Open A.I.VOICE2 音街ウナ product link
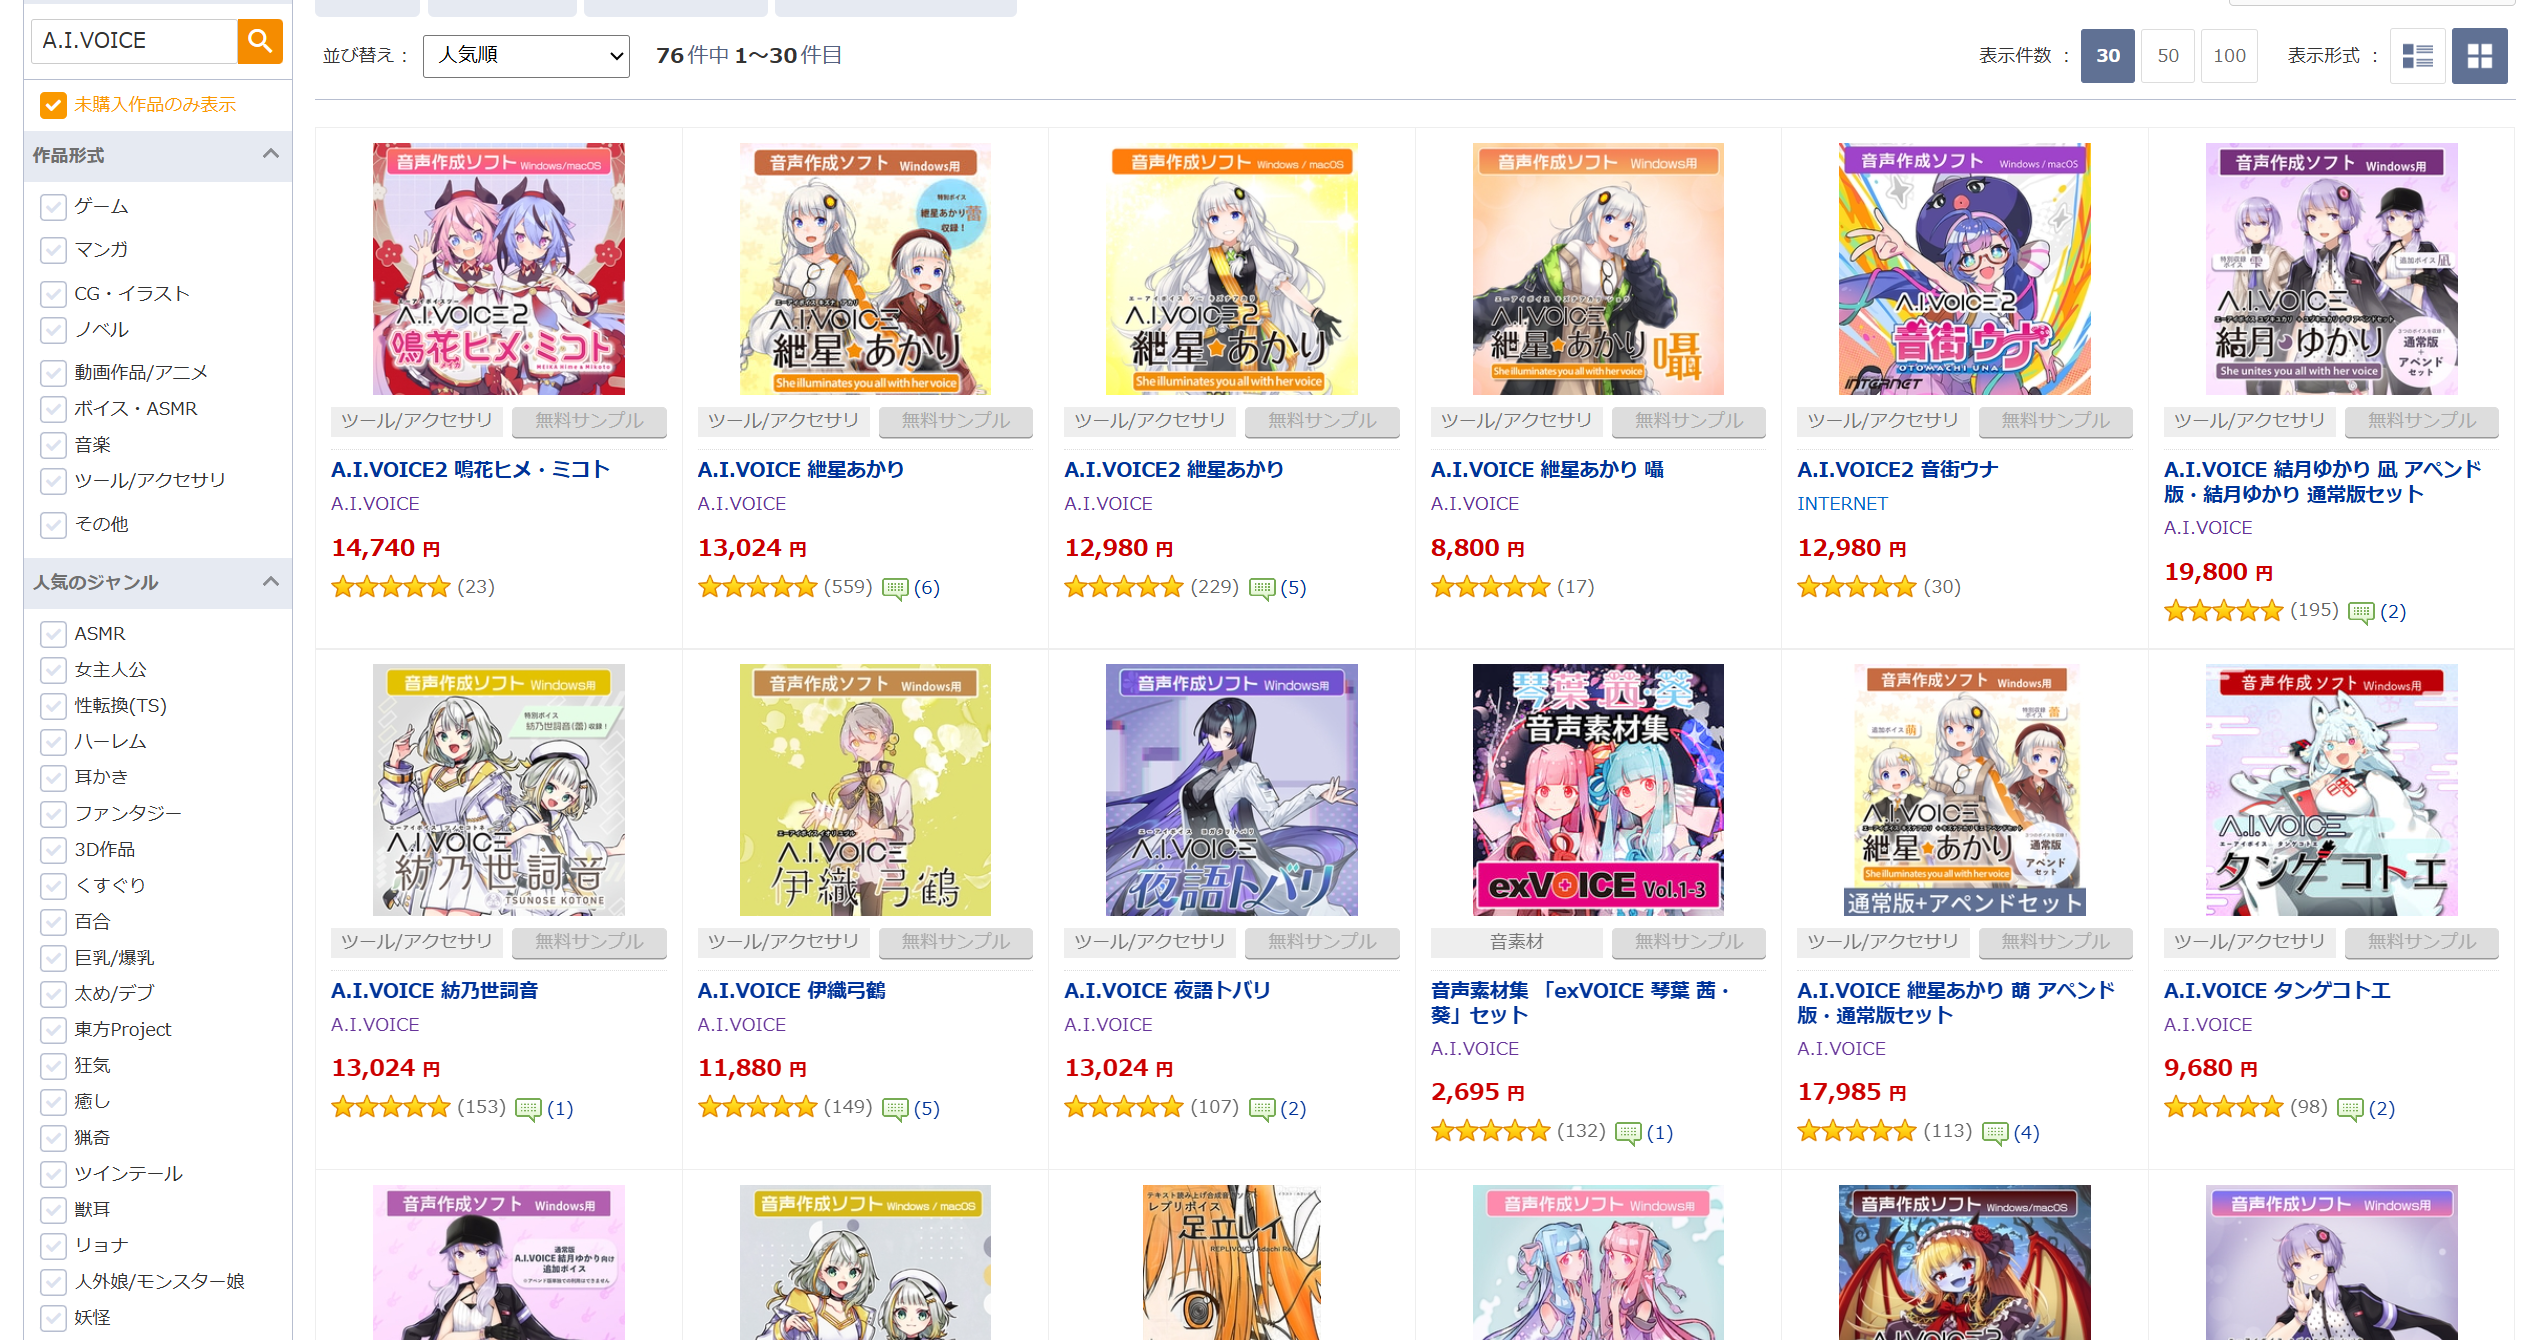 pos(1897,470)
